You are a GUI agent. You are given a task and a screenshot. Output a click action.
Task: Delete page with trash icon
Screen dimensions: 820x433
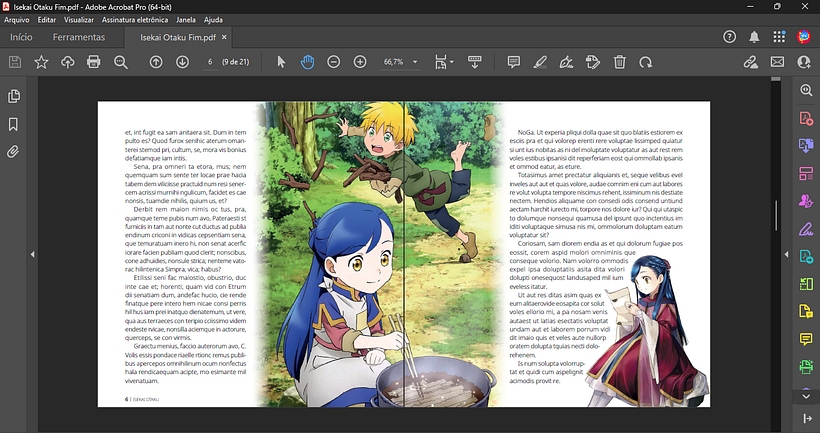coord(620,62)
